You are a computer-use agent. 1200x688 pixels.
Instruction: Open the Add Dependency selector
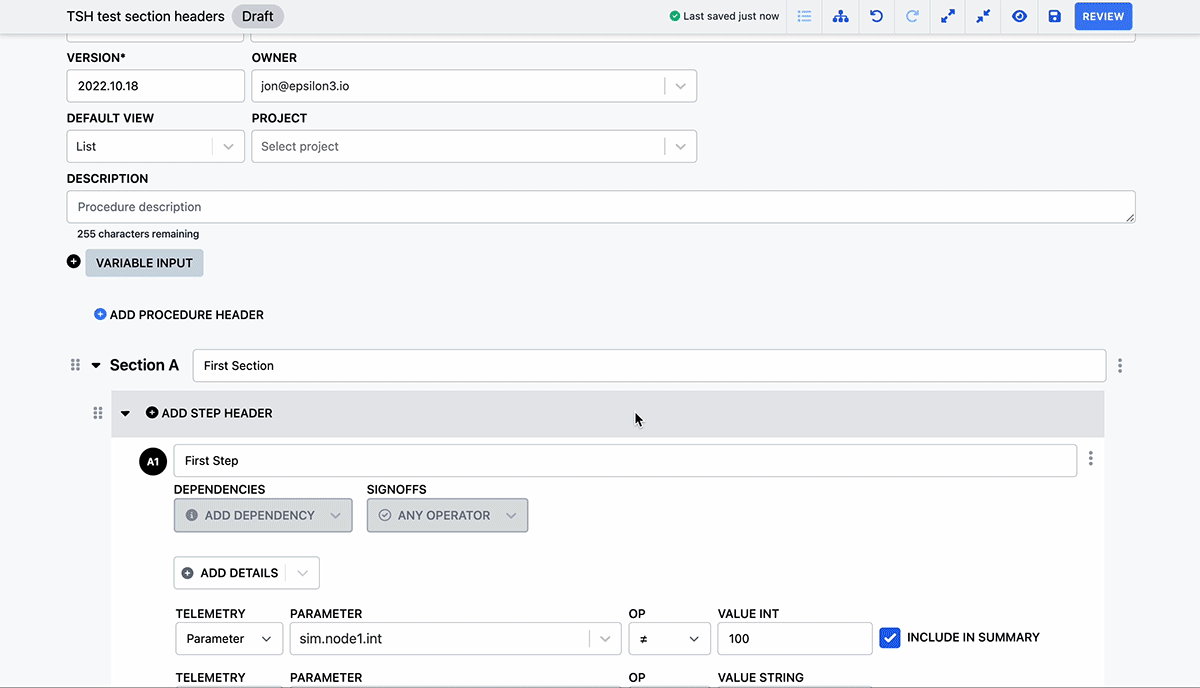[262, 515]
